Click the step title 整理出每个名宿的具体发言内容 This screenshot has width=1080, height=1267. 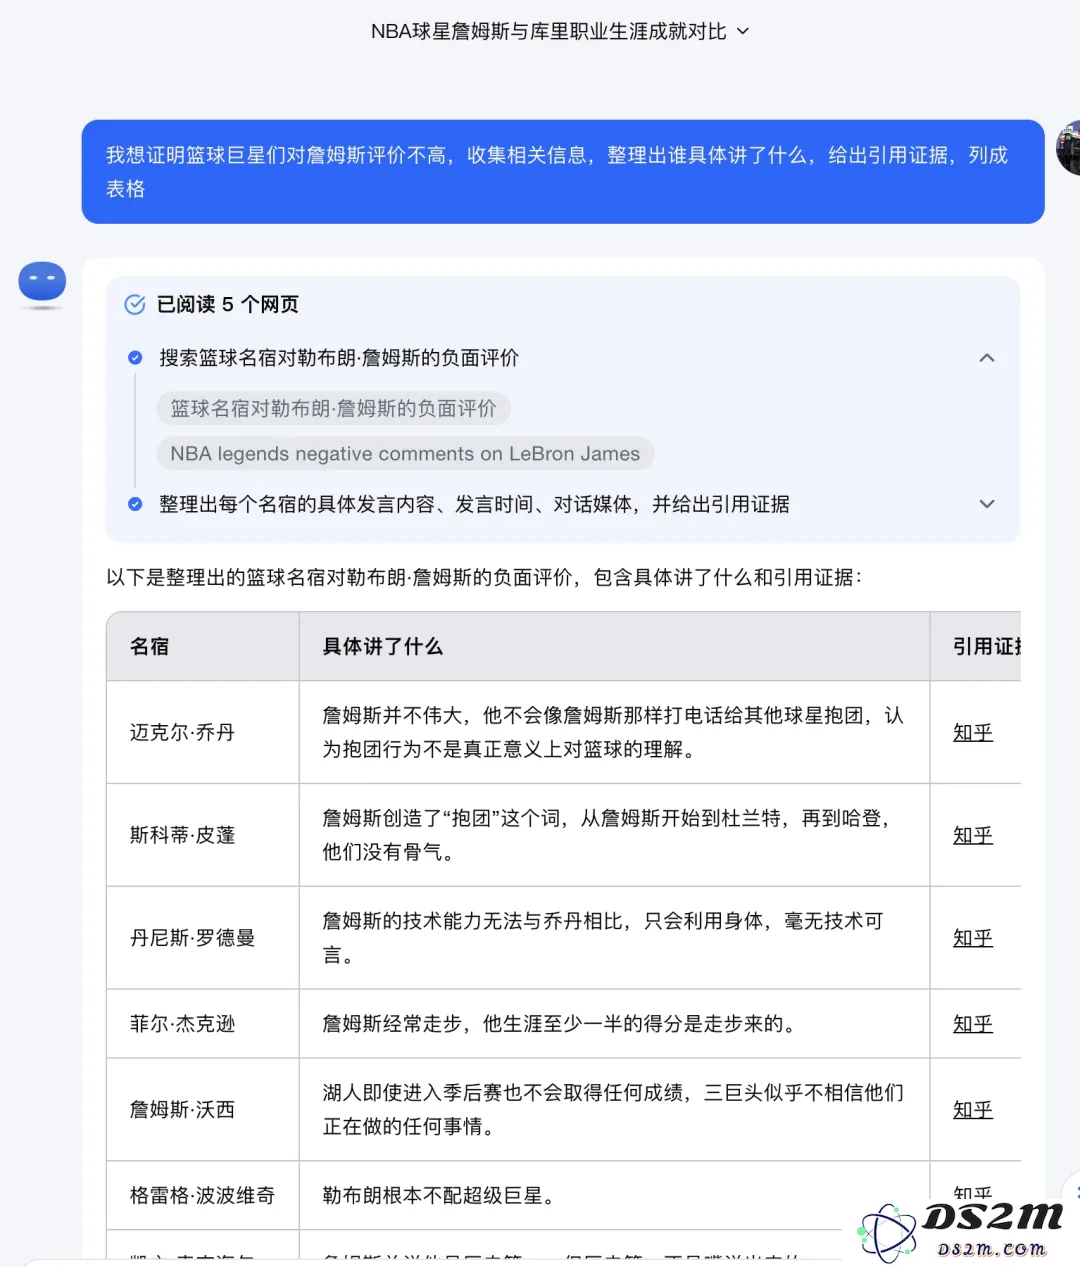coord(474,504)
